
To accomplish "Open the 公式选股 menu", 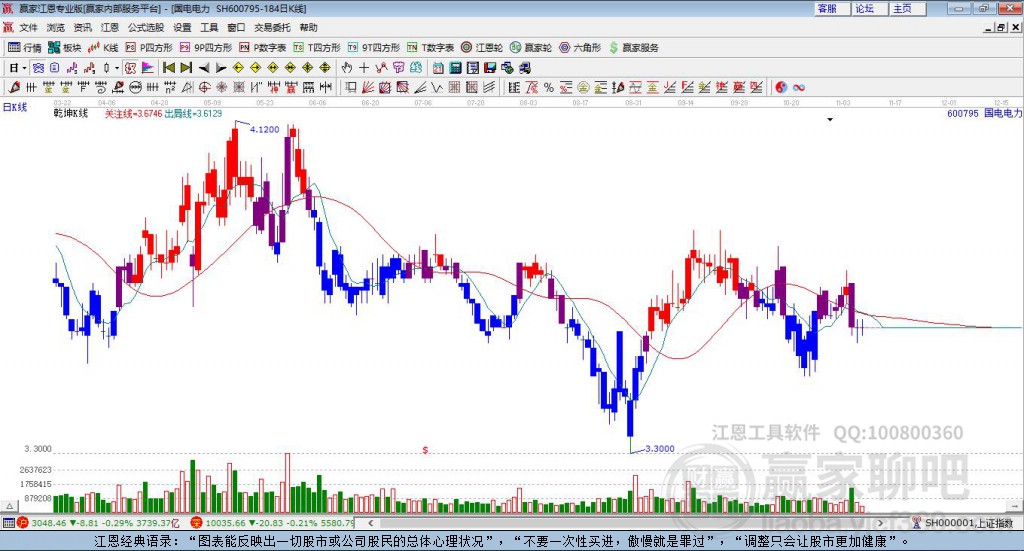I will [x=146, y=27].
